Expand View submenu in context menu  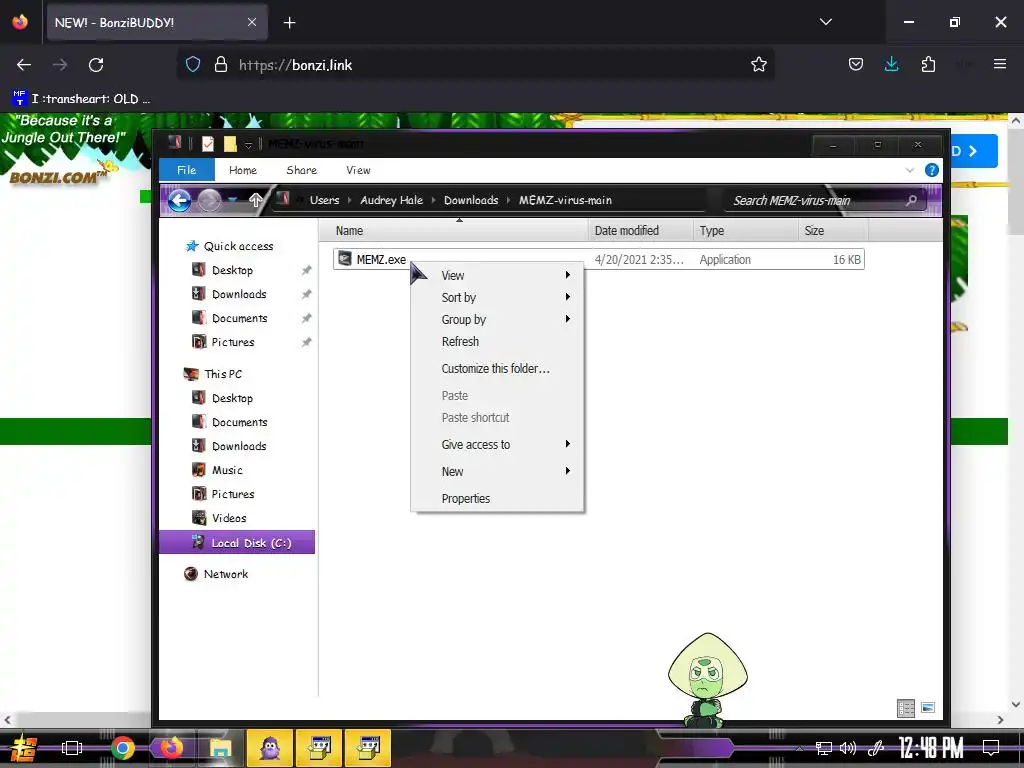pyautogui.click(x=497, y=275)
